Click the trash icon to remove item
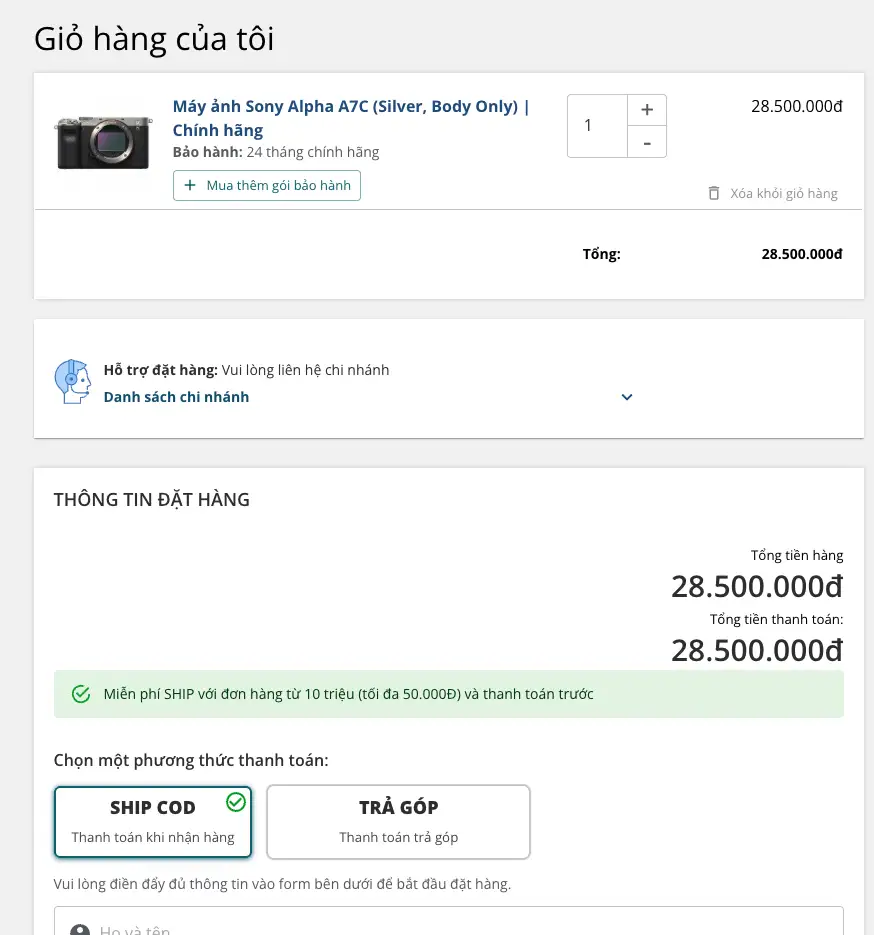 714,193
